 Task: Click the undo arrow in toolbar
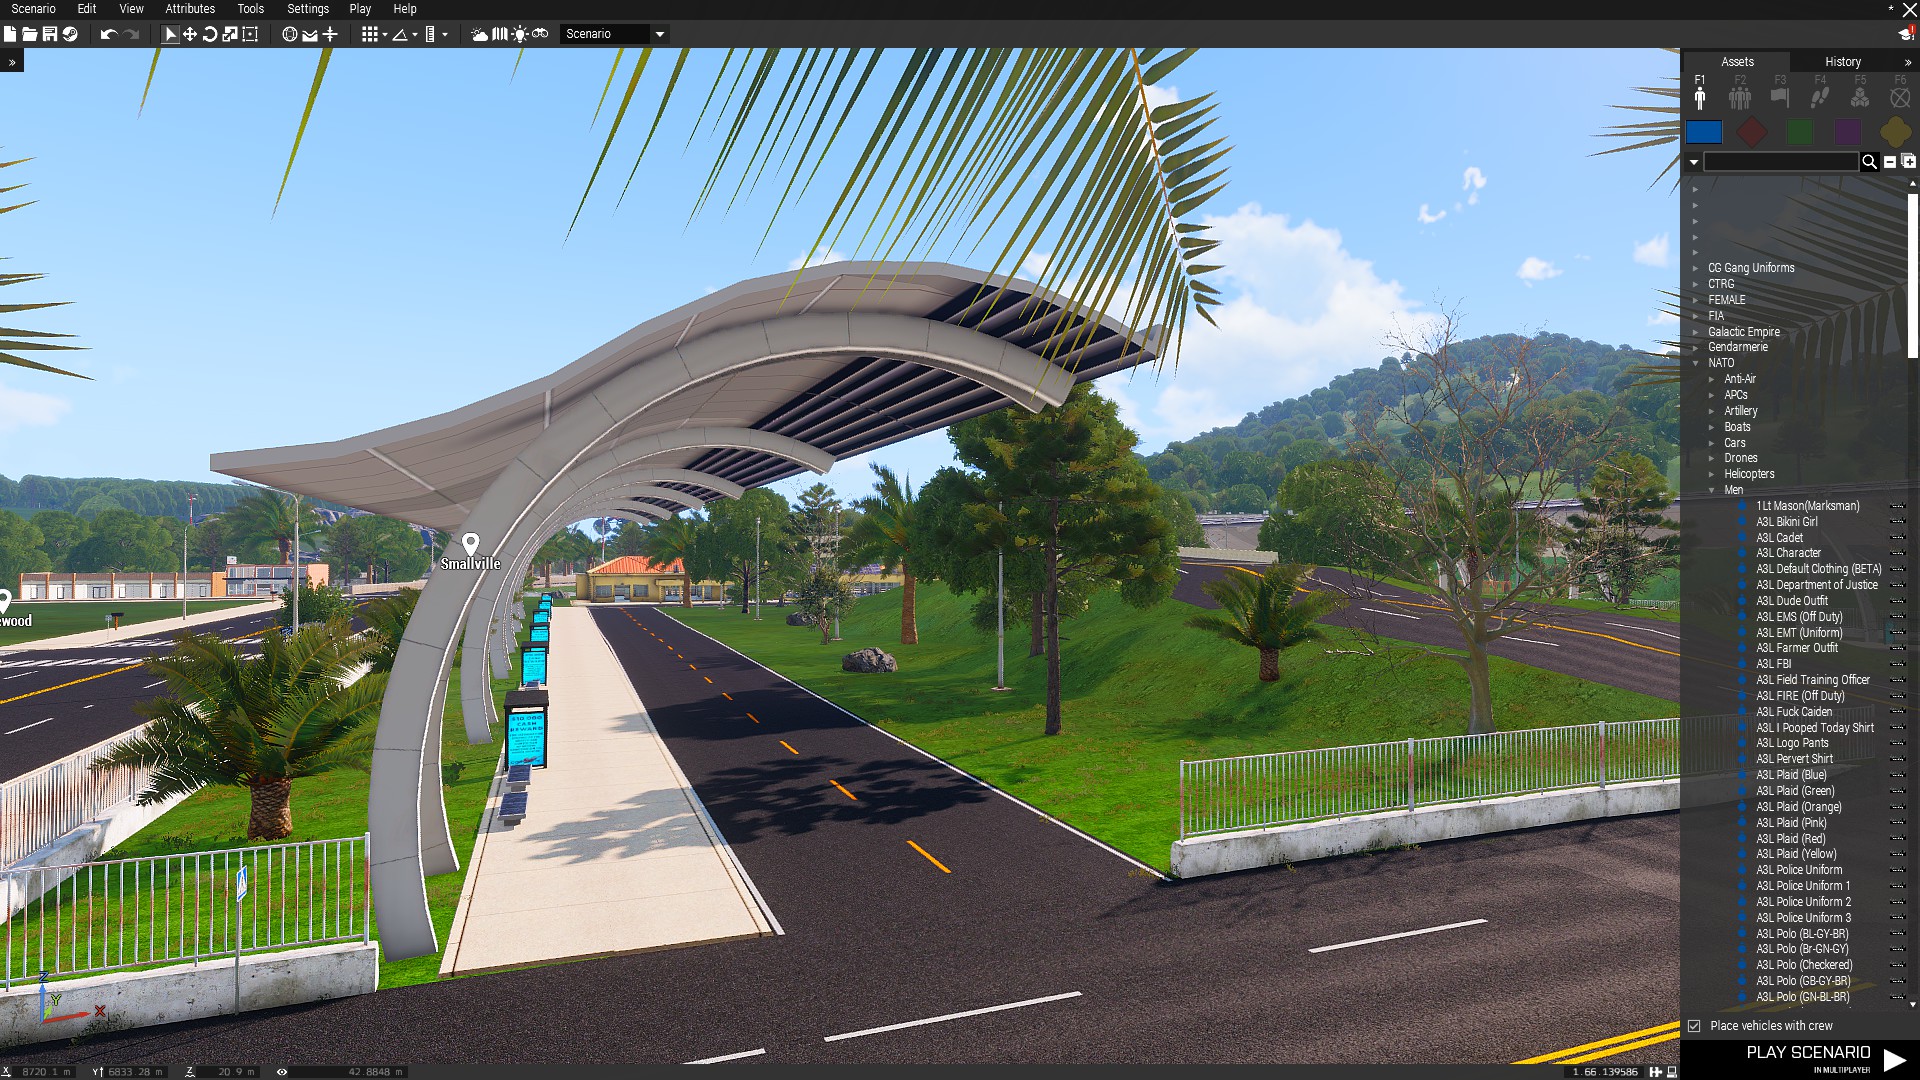point(108,34)
